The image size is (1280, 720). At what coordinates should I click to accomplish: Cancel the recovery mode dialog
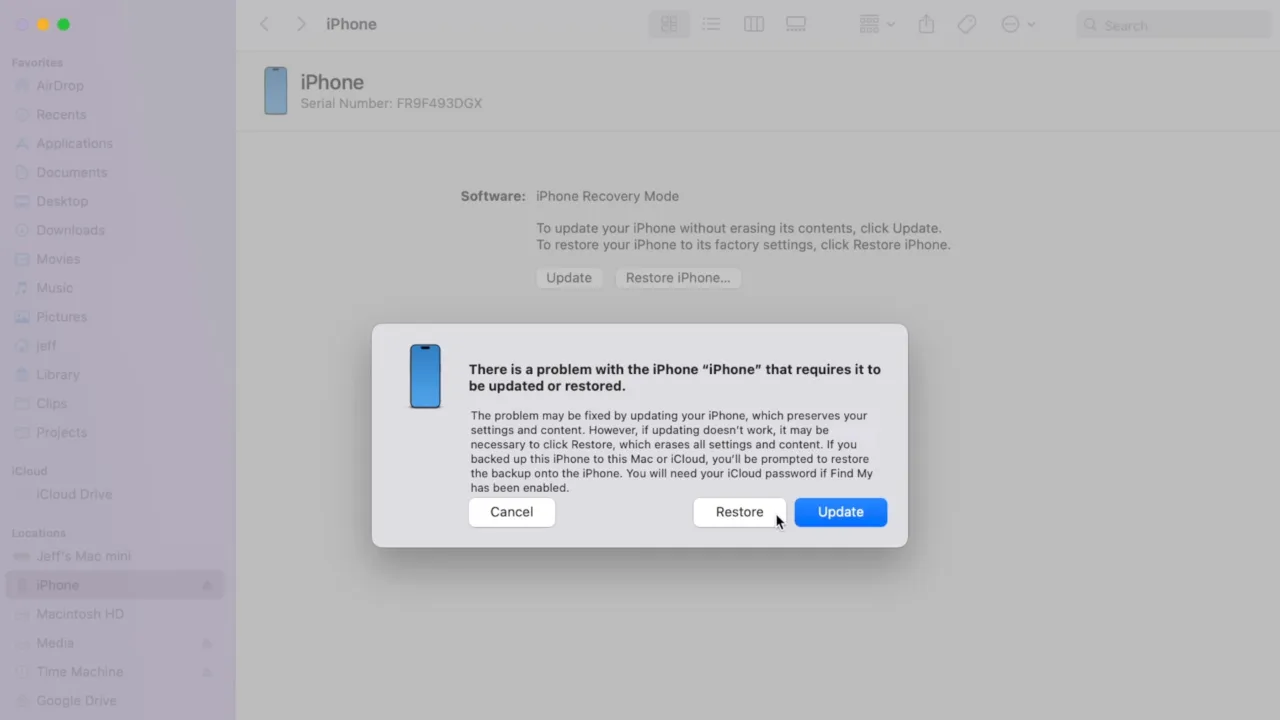(x=511, y=511)
